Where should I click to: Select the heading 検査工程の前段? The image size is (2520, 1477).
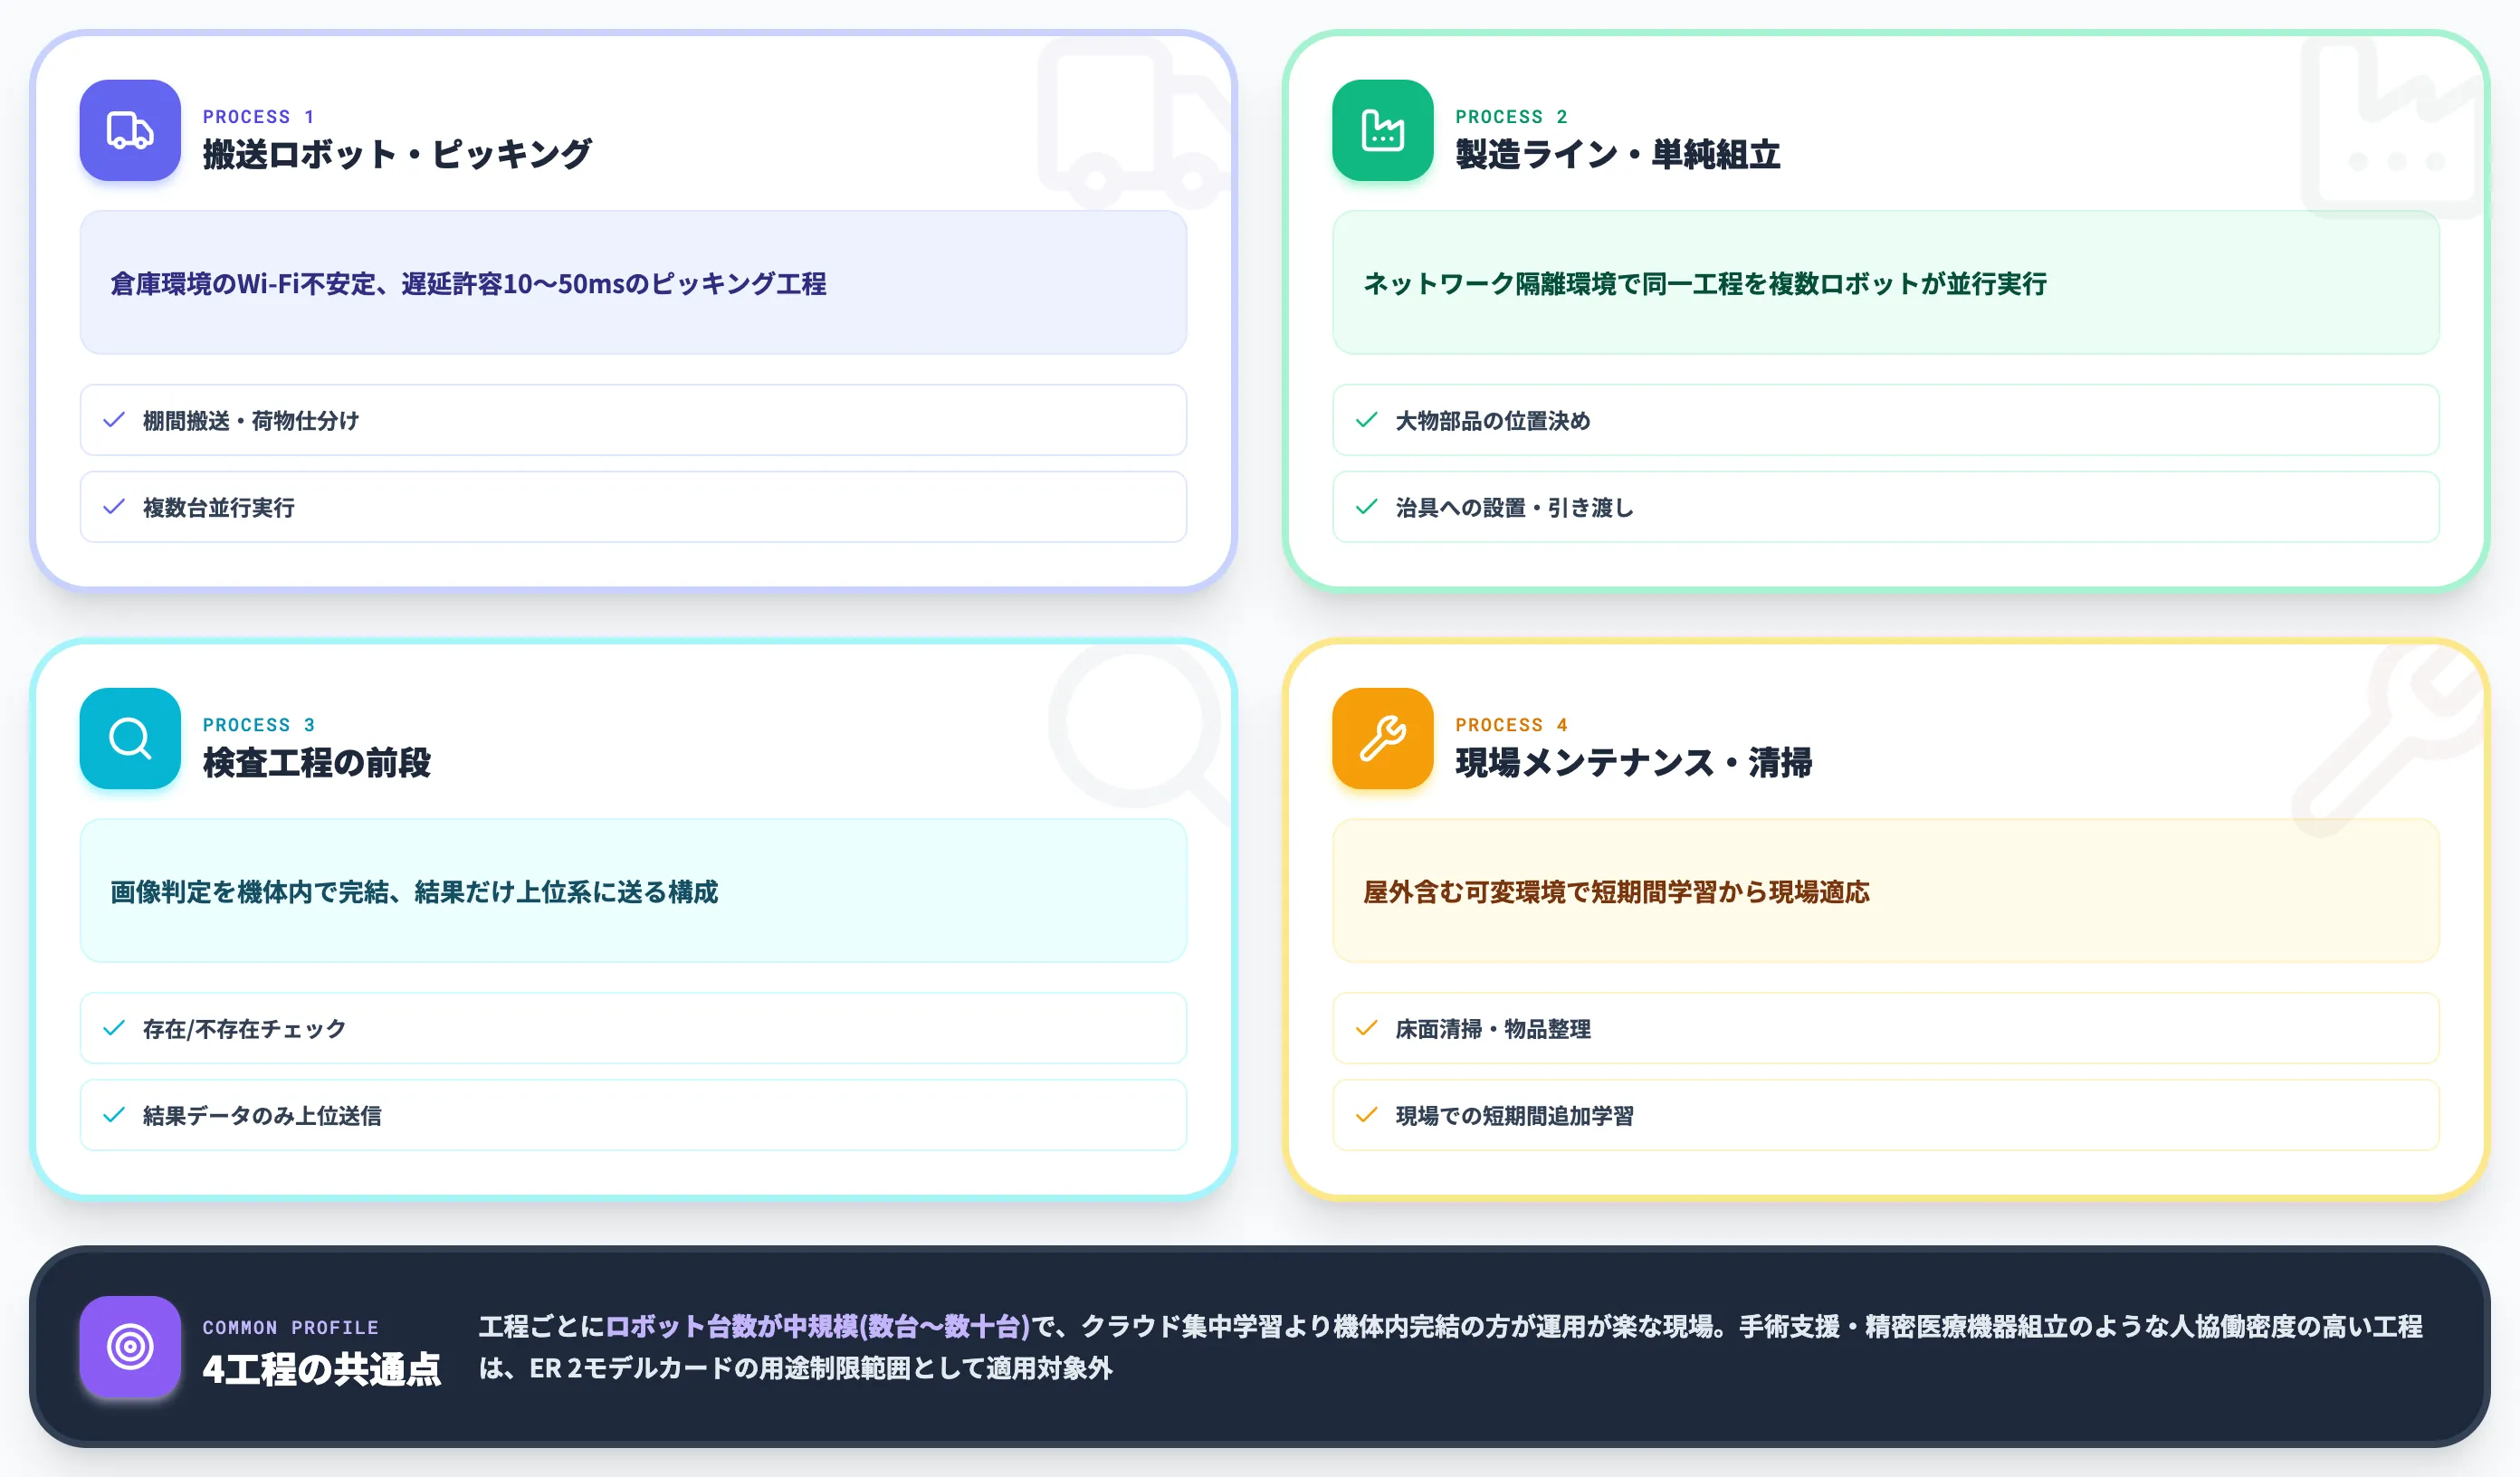(x=316, y=762)
